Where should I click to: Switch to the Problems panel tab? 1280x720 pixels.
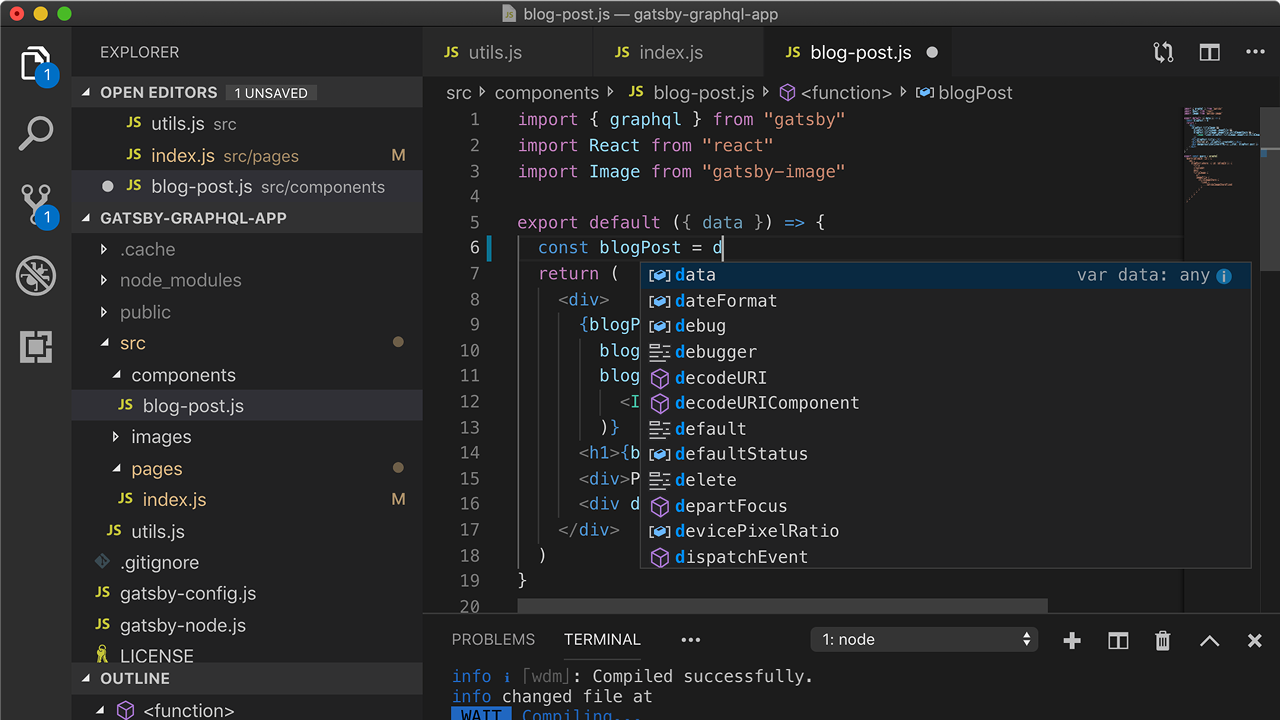(x=493, y=640)
